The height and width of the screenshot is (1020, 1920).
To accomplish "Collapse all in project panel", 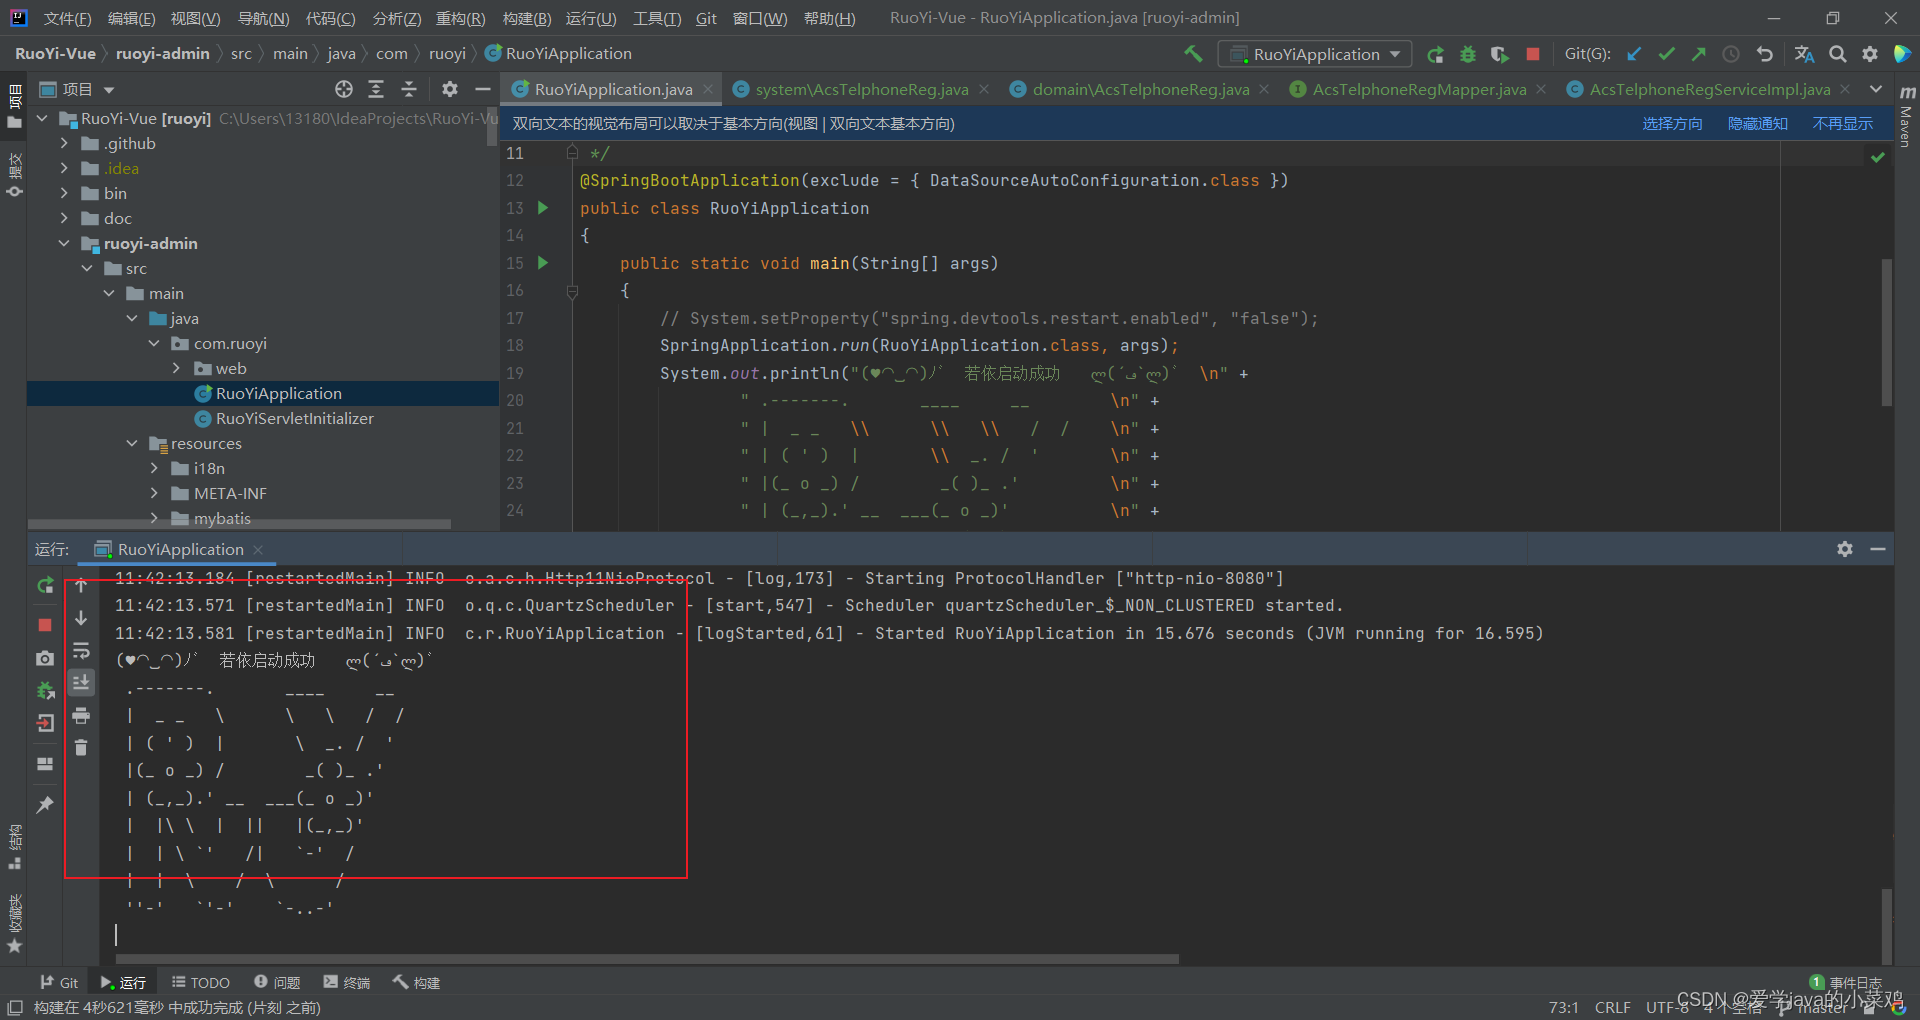I will 409,89.
